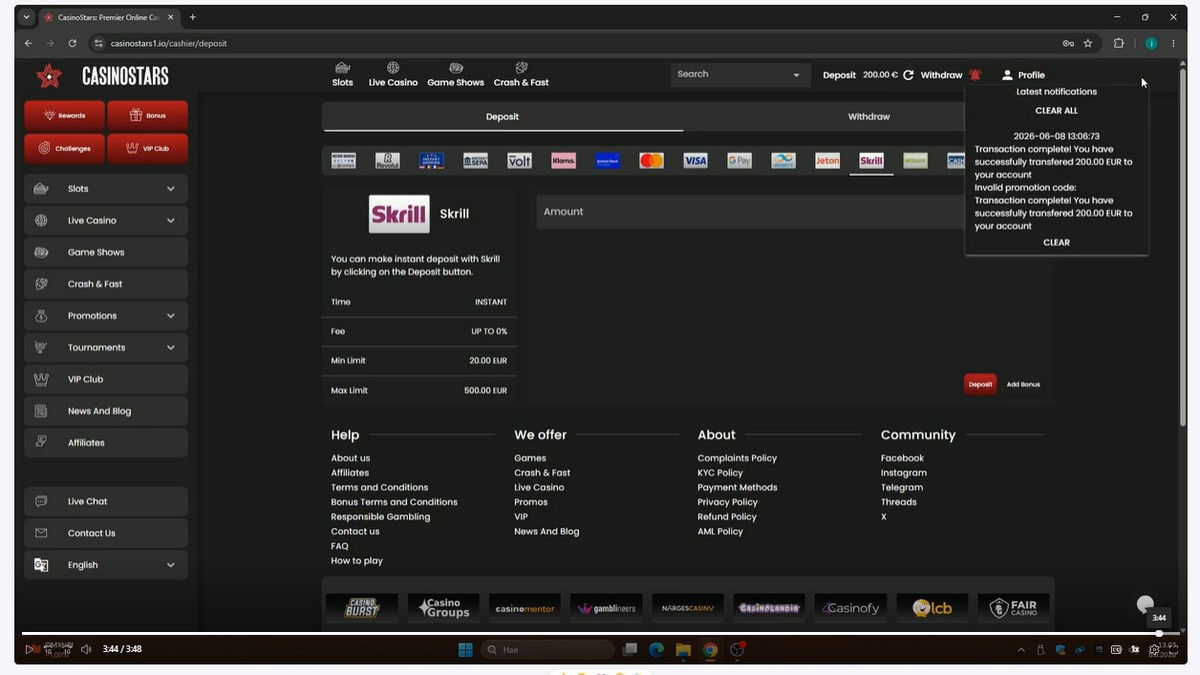This screenshot has height=675, width=1200.
Task: Open Slots from the top navigation
Action: pos(343,75)
